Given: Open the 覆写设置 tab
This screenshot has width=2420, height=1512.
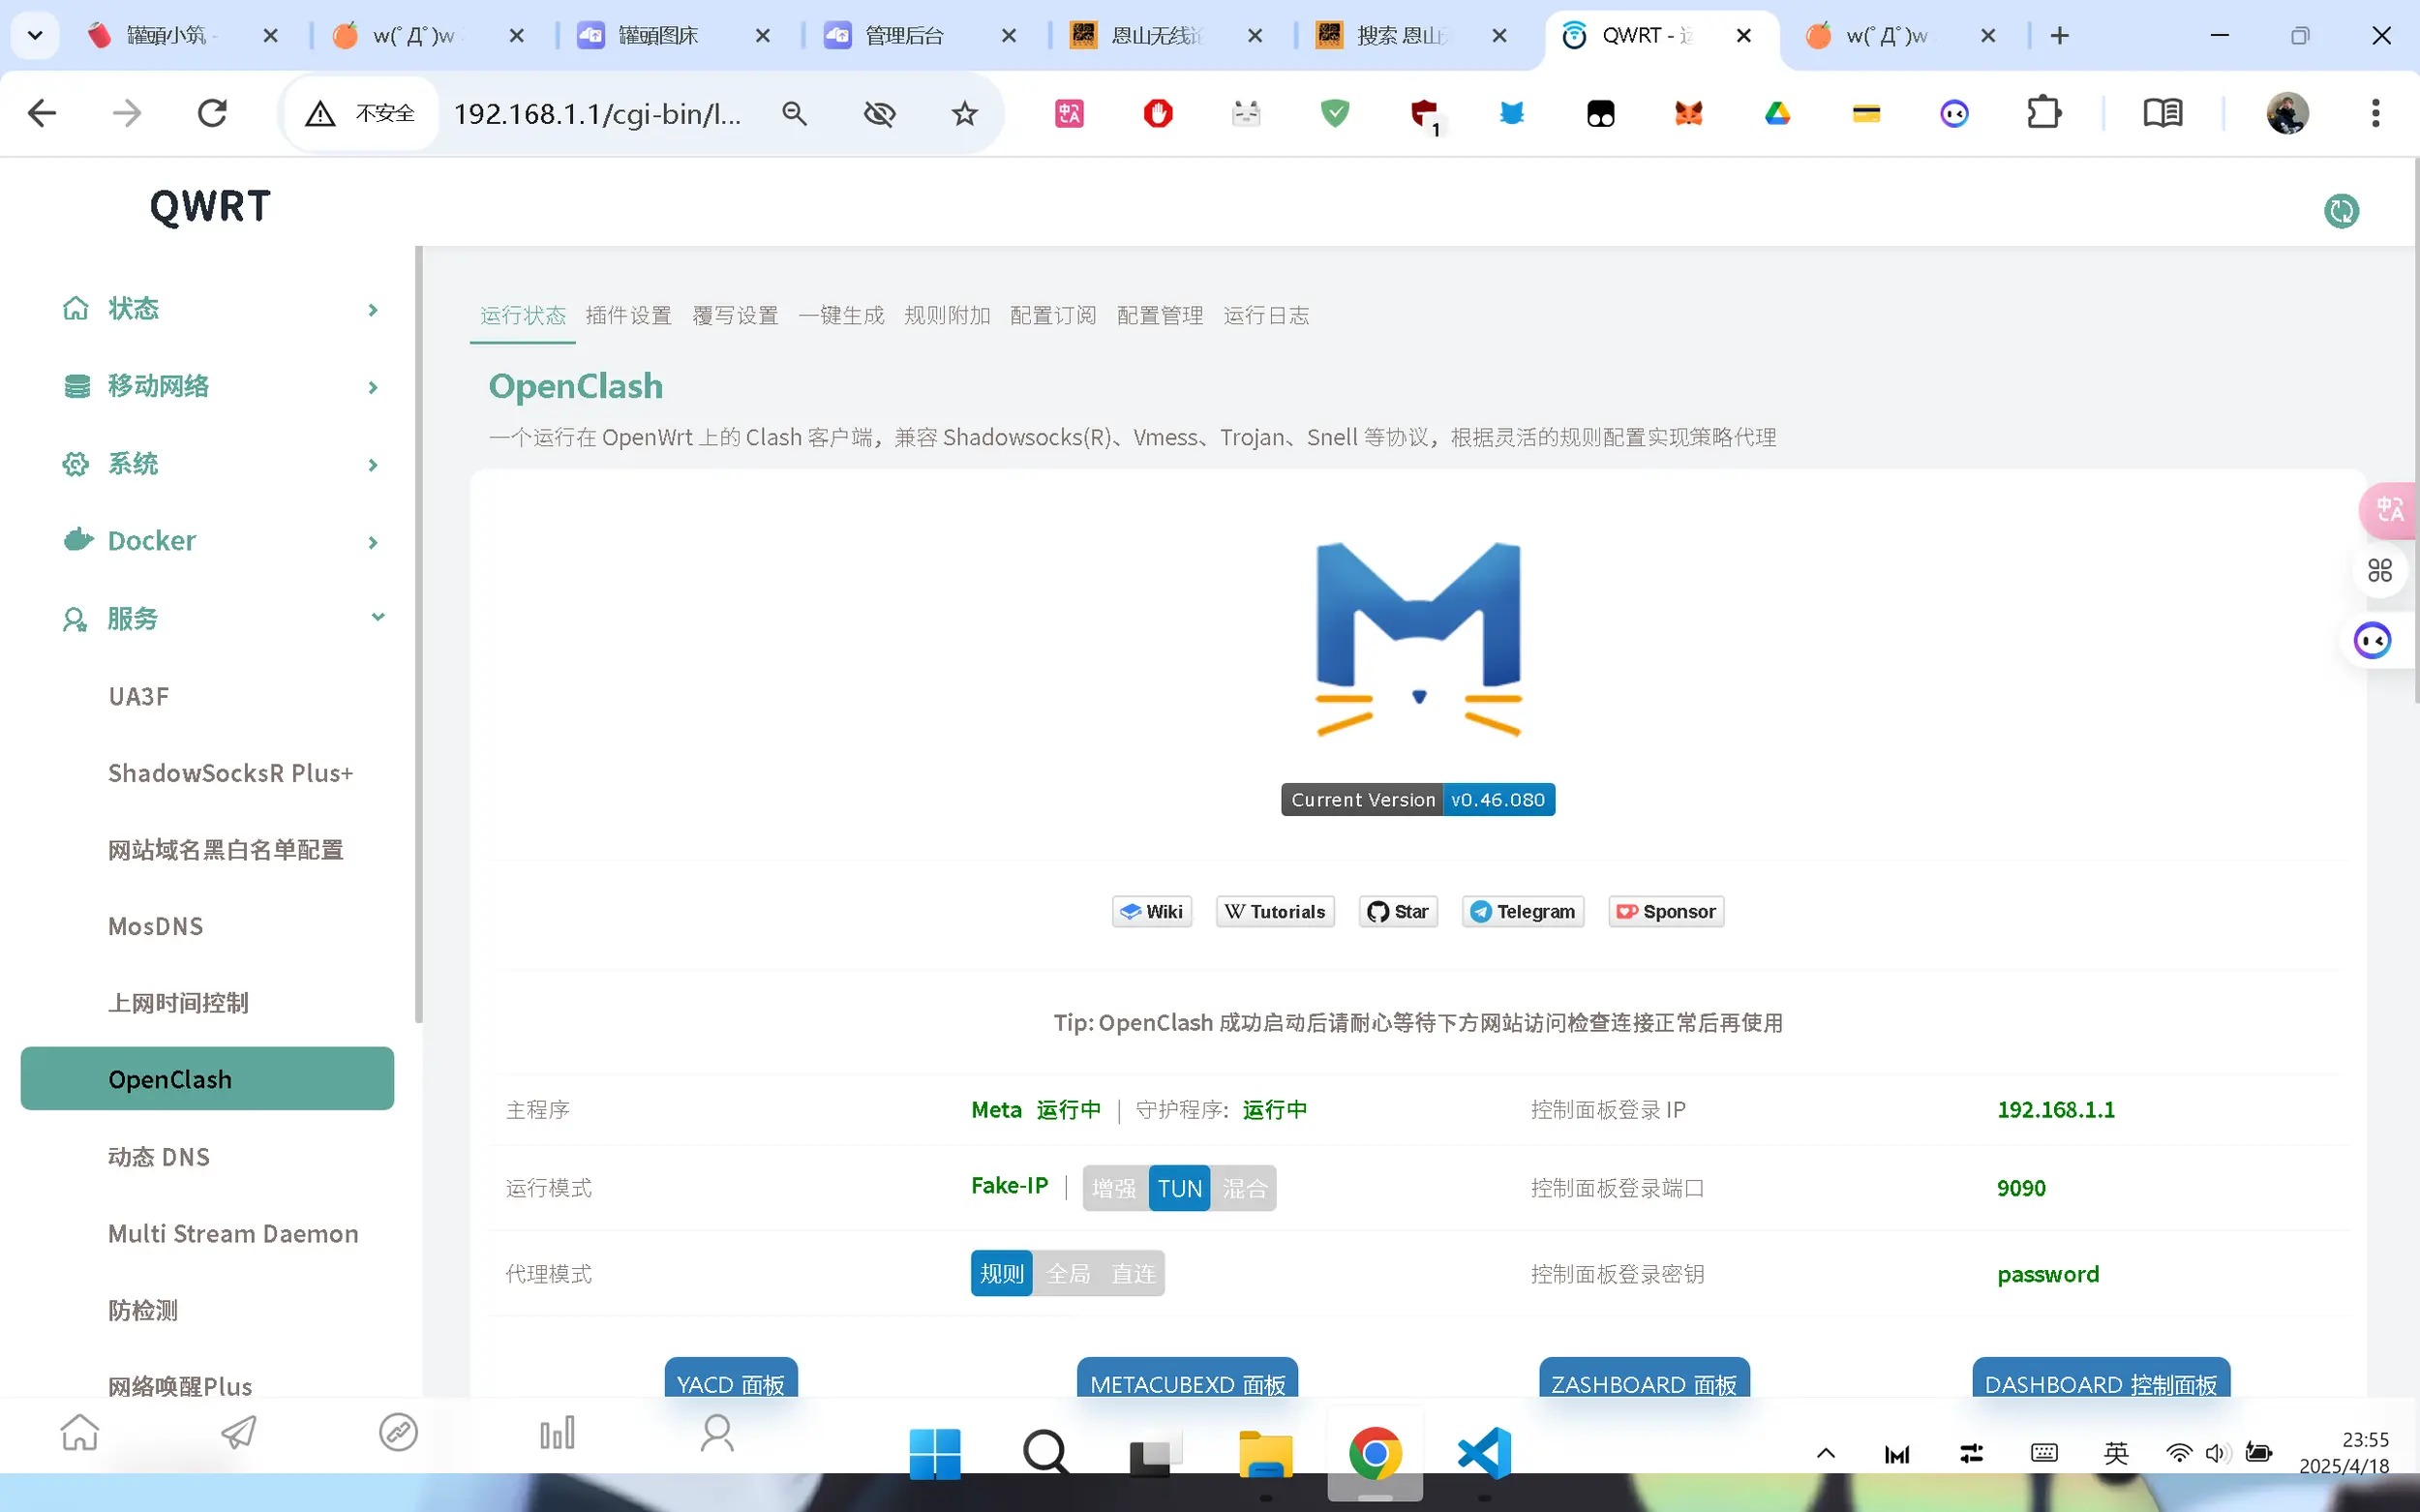Looking at the screenshot, I should pyautogui.click(x=735, y=316).
